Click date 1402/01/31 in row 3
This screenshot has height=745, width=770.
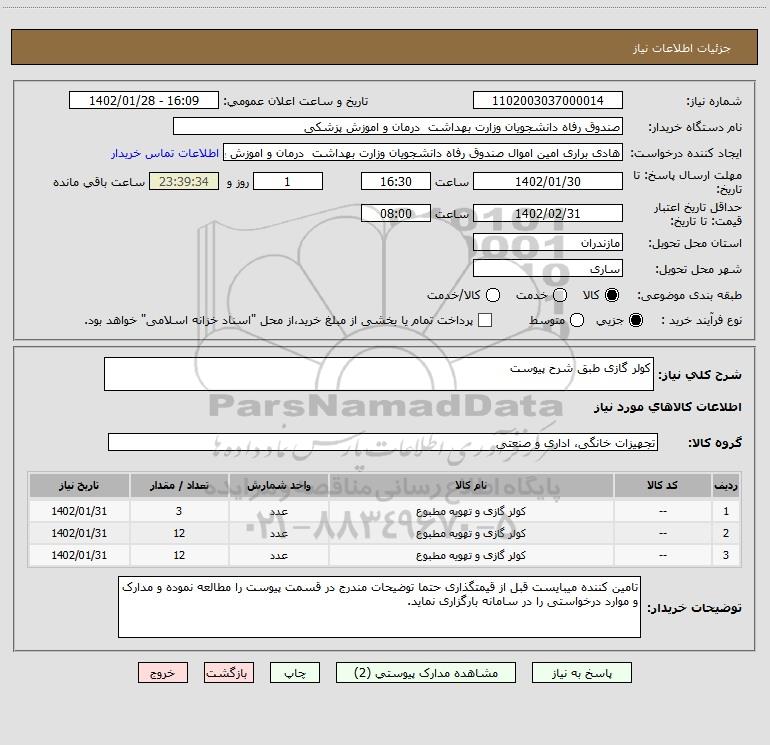pos(79,555)
